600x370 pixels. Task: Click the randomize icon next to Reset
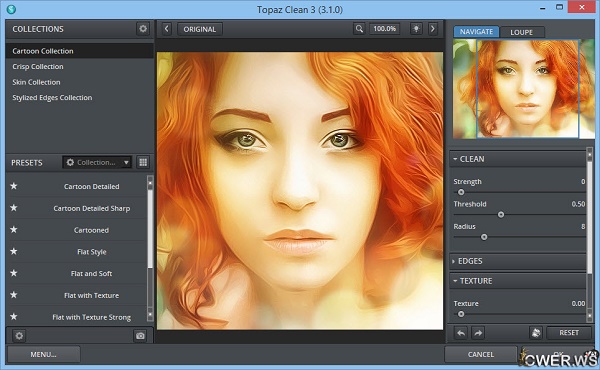536,333
